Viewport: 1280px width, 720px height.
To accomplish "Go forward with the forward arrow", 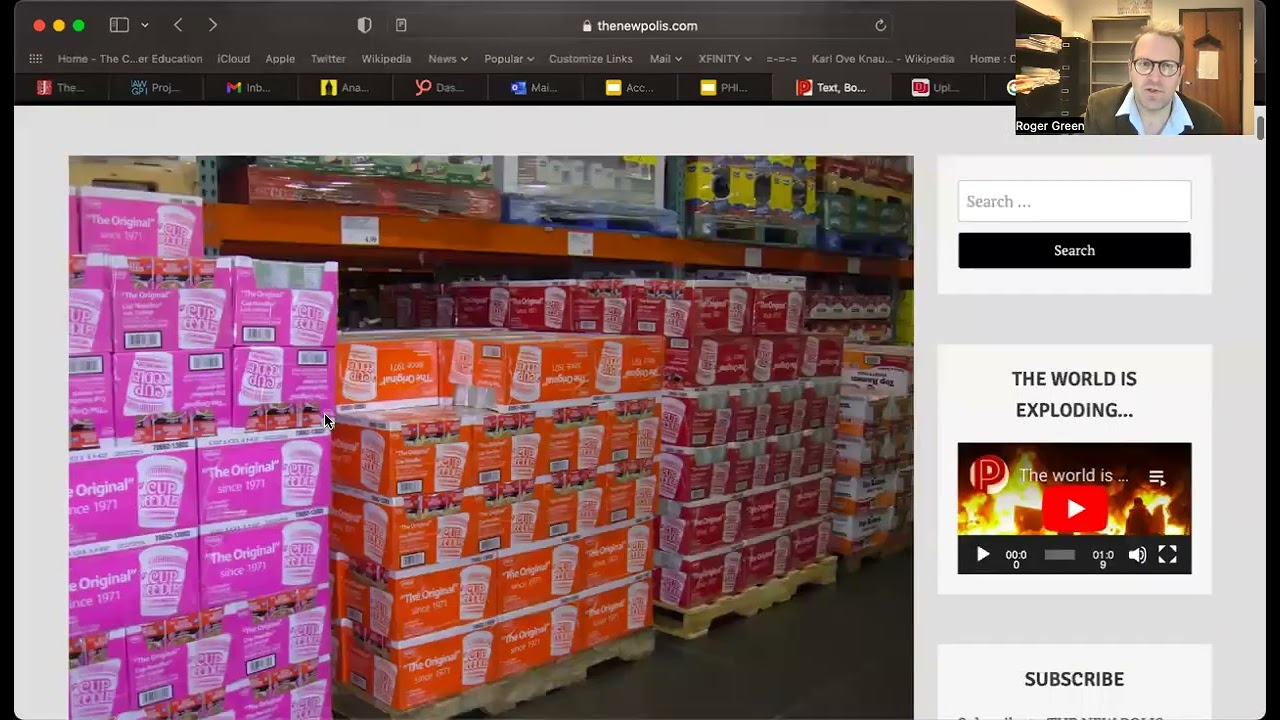I will pos(213,25).
